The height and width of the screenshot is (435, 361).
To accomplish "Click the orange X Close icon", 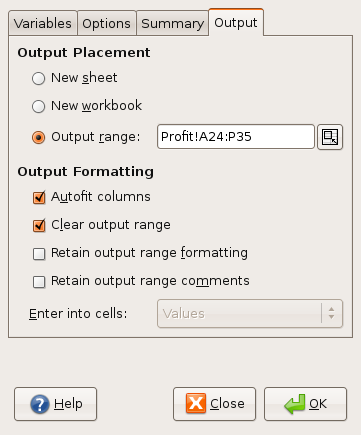I will pyautogui.click(x=196, y=403).
